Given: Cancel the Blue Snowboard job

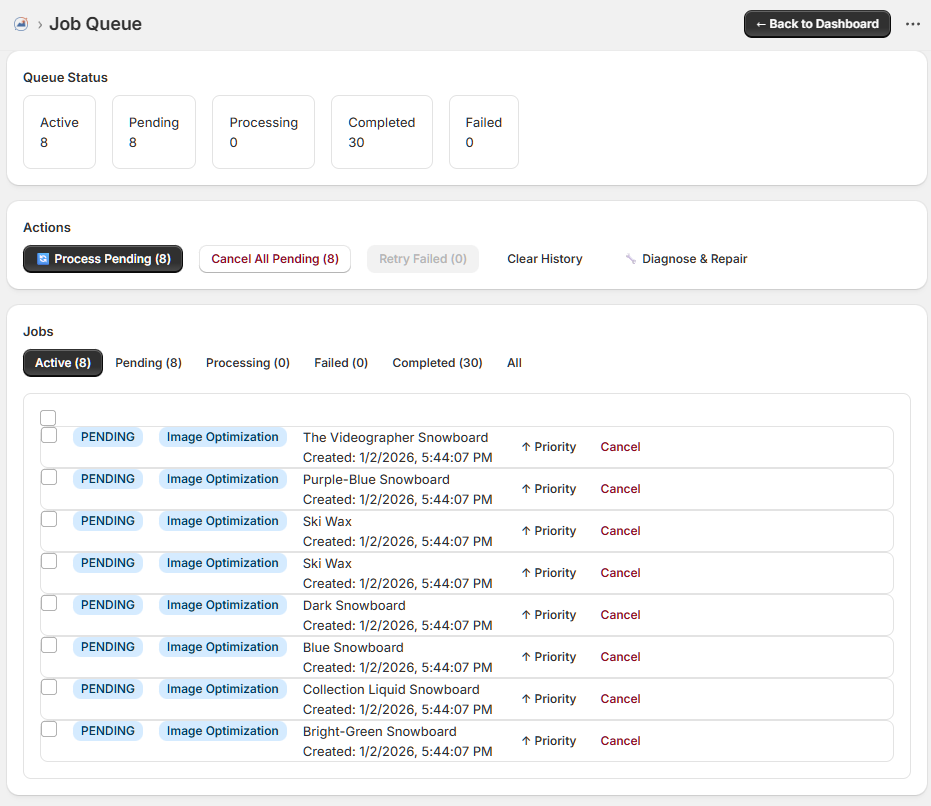Looking at the screenshot, I should pos(620,657).
